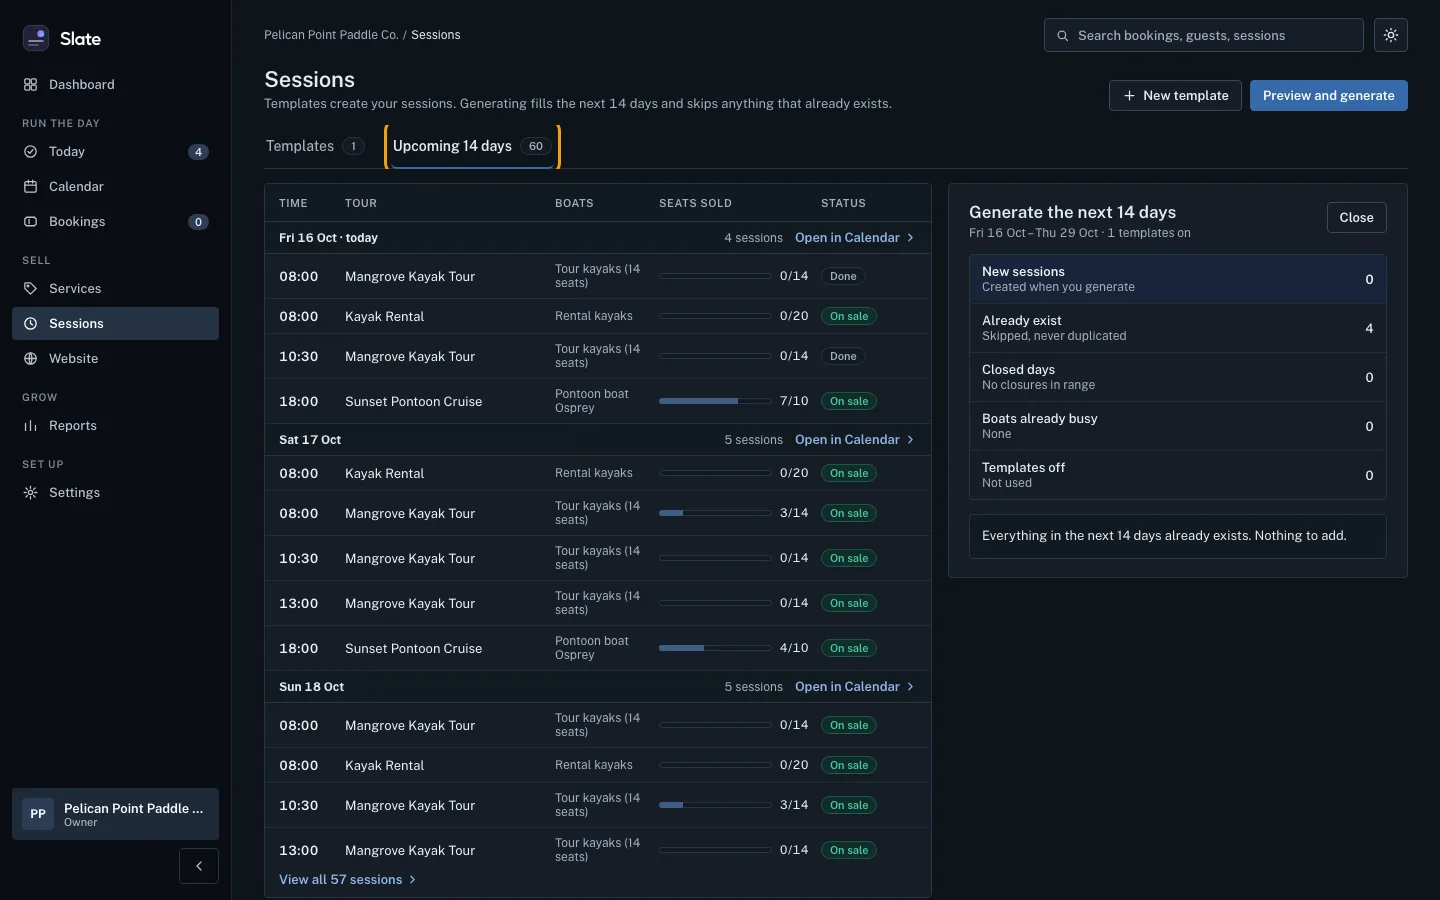Toggle the light/dark theme sun button

pyautogui.click(x=1391, y=35)
